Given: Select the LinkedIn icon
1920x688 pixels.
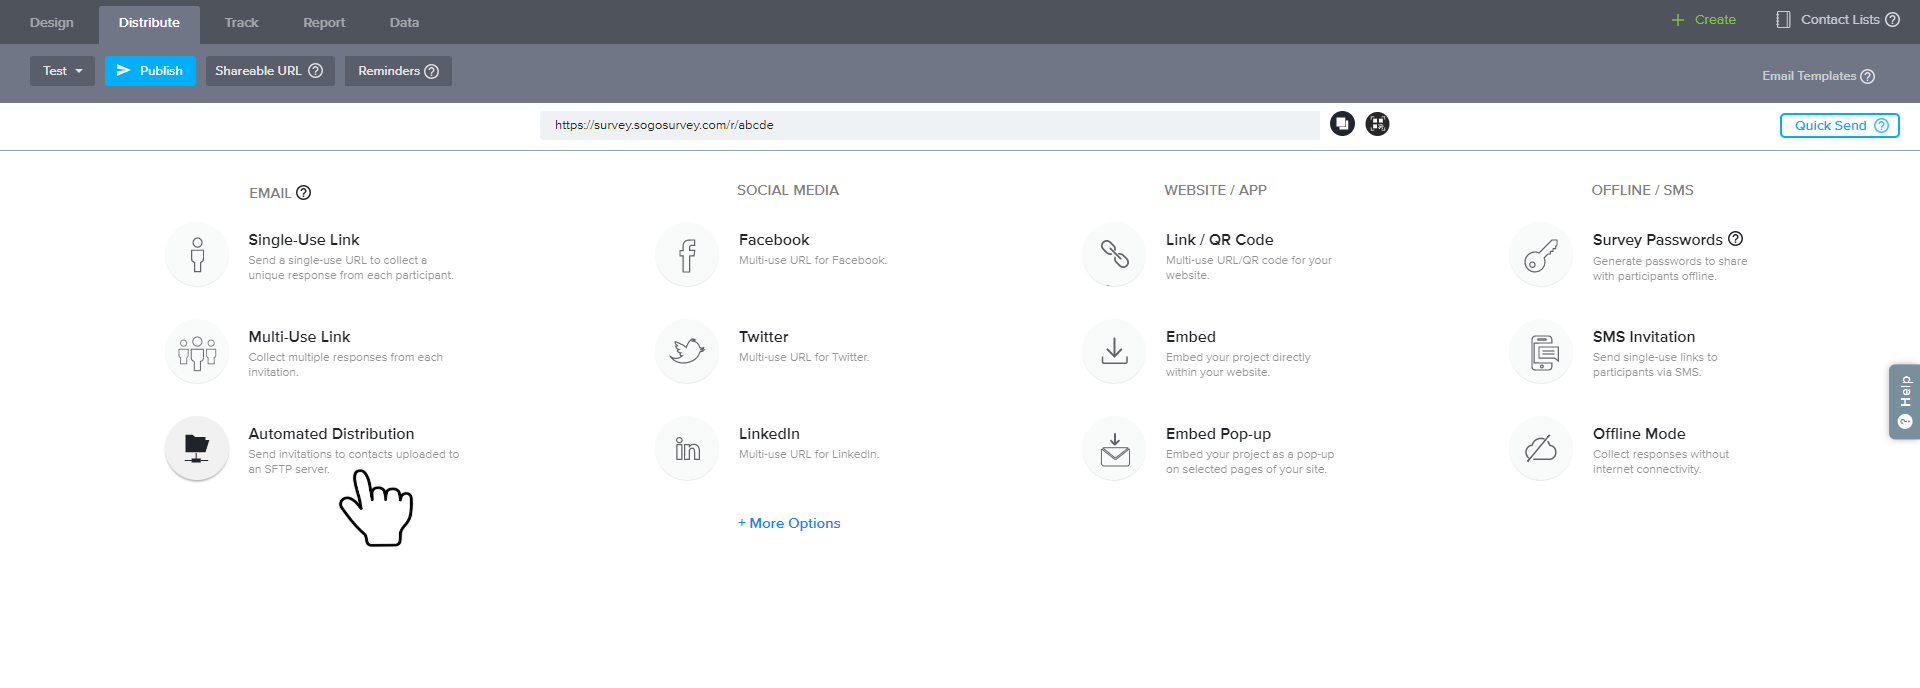Looking at the screenshot, I should point(687,449).
